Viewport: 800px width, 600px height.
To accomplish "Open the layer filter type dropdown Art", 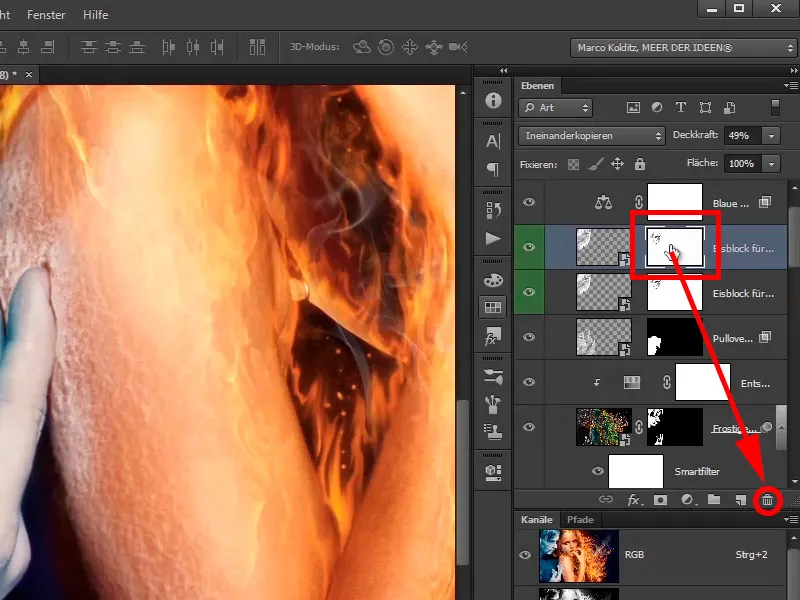I will point(555,108).
